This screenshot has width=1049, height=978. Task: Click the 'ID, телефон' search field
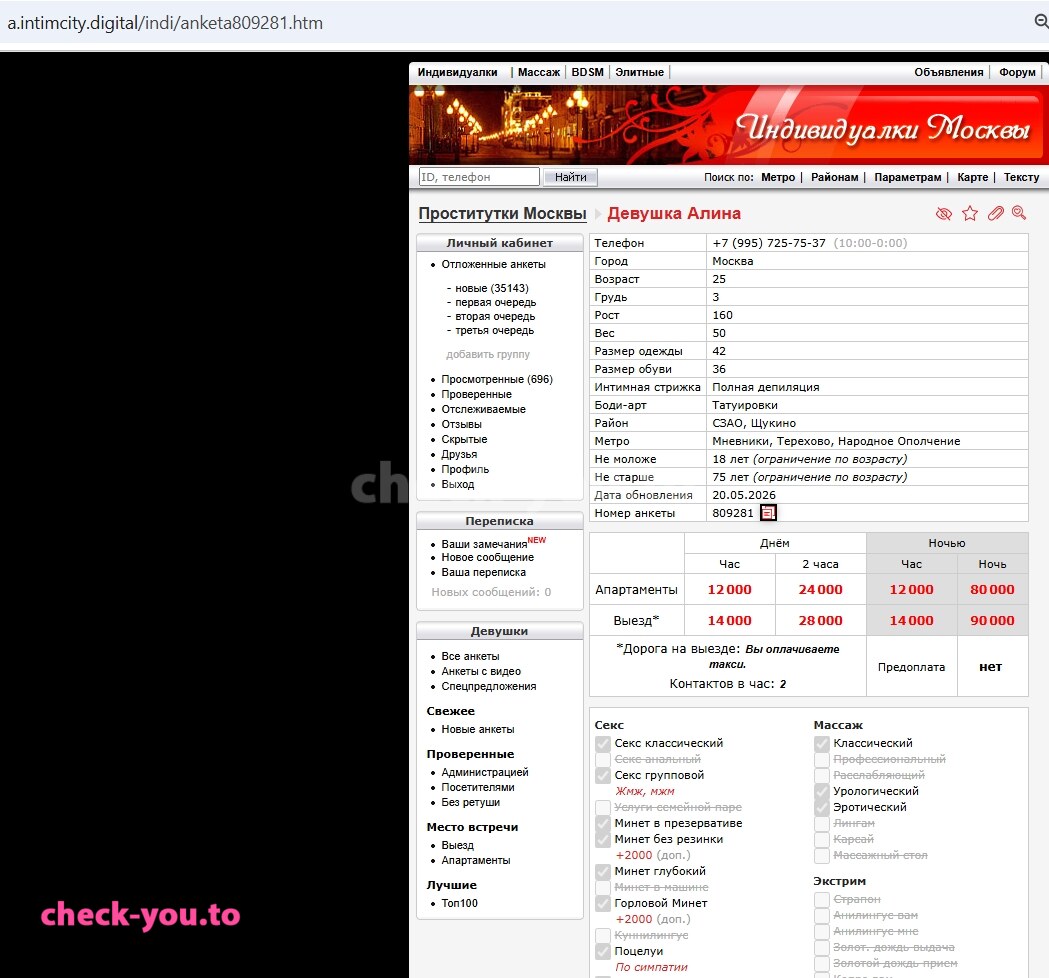coord(479,177)
